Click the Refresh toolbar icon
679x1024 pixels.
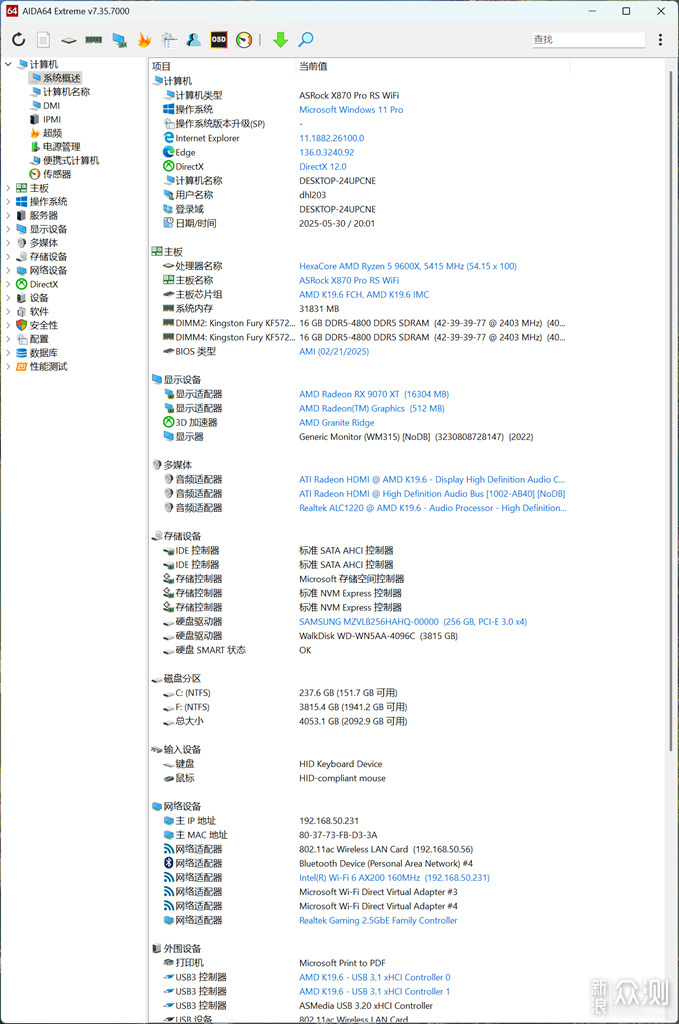coord(19,40)
